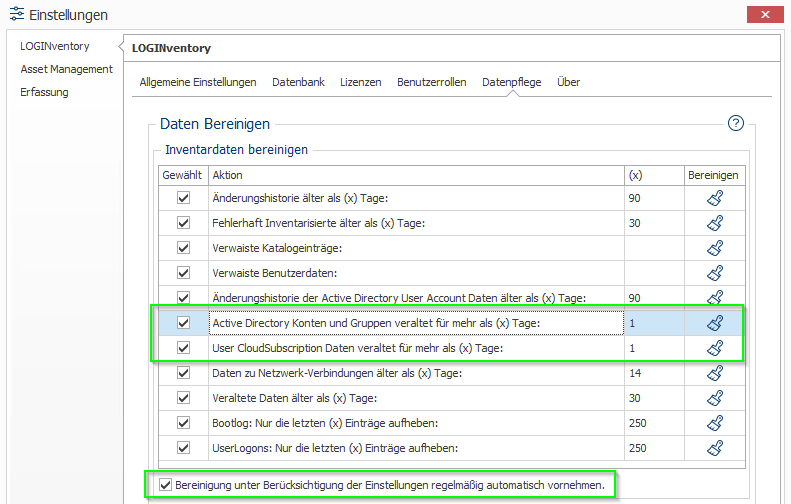Edit value 250 for Bootlog entries
The width and height of the screenshot is (791, 504).
(x=654, y=423)
